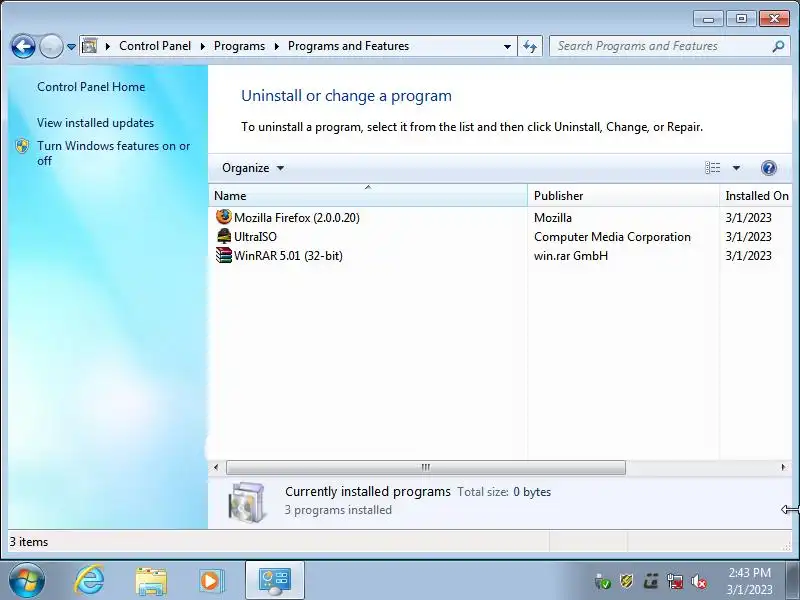The height and width of the screenshot is (600, 800).
Task: Click the scrollbar right arrow
Action: [x=784, y=467]
